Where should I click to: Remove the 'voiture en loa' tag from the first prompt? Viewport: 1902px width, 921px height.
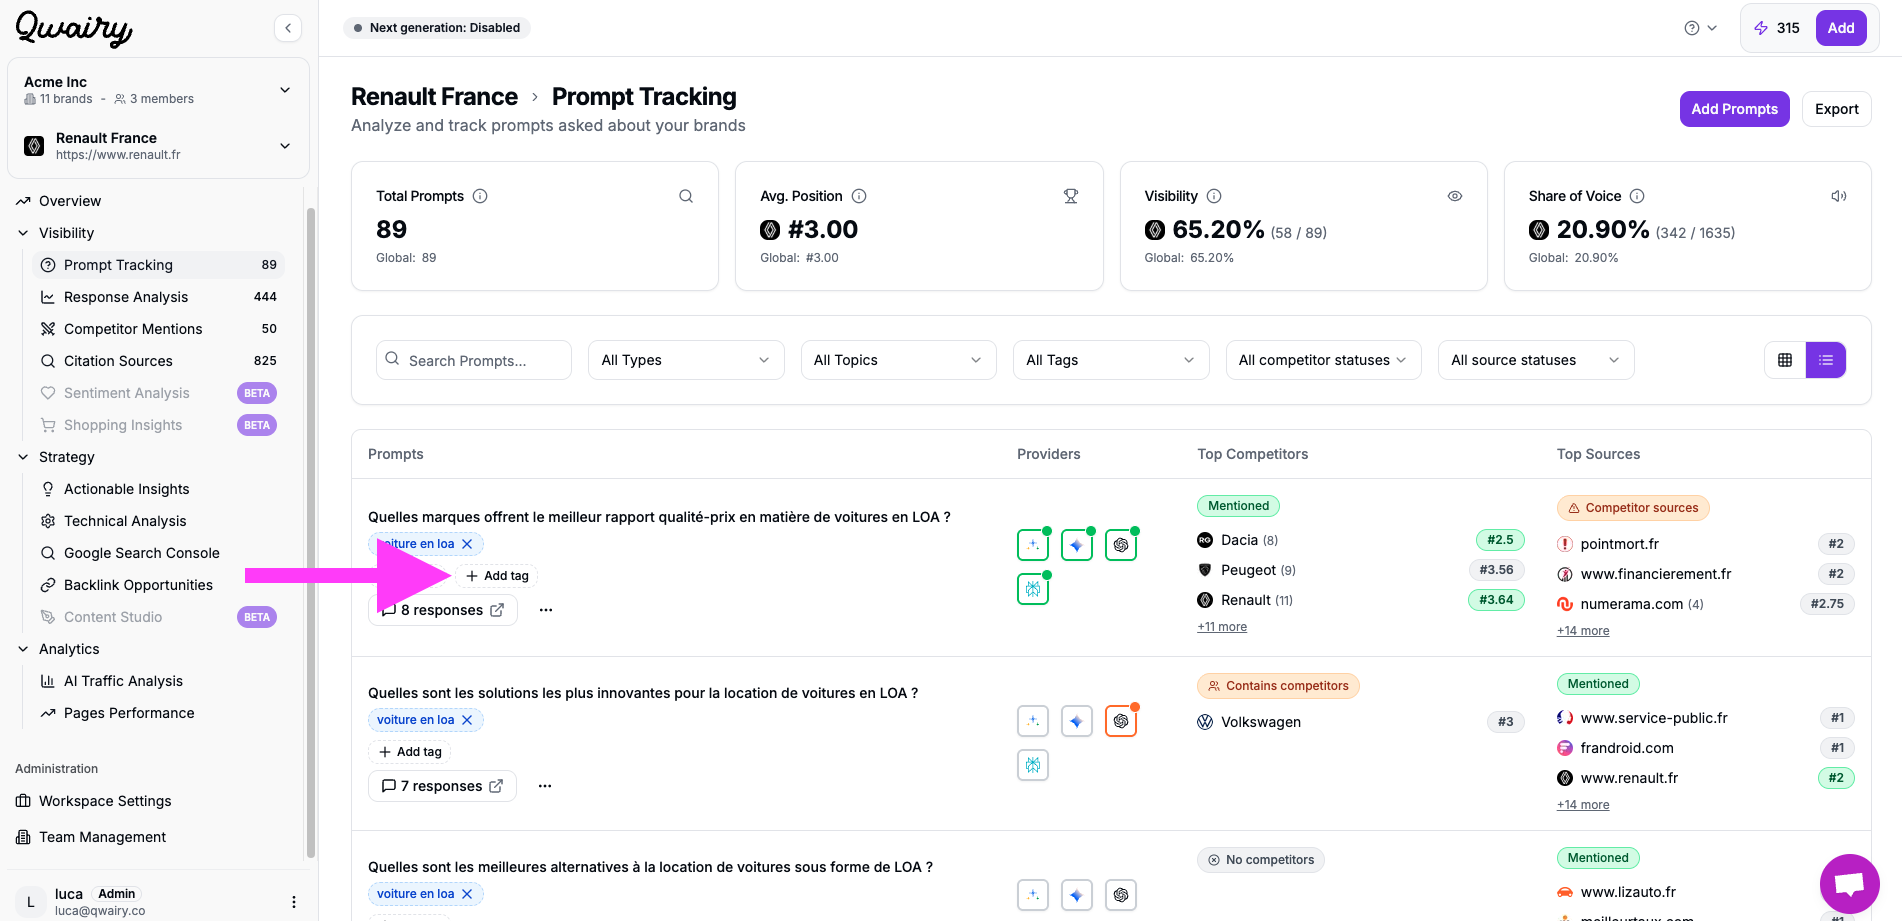coord(467,544)
